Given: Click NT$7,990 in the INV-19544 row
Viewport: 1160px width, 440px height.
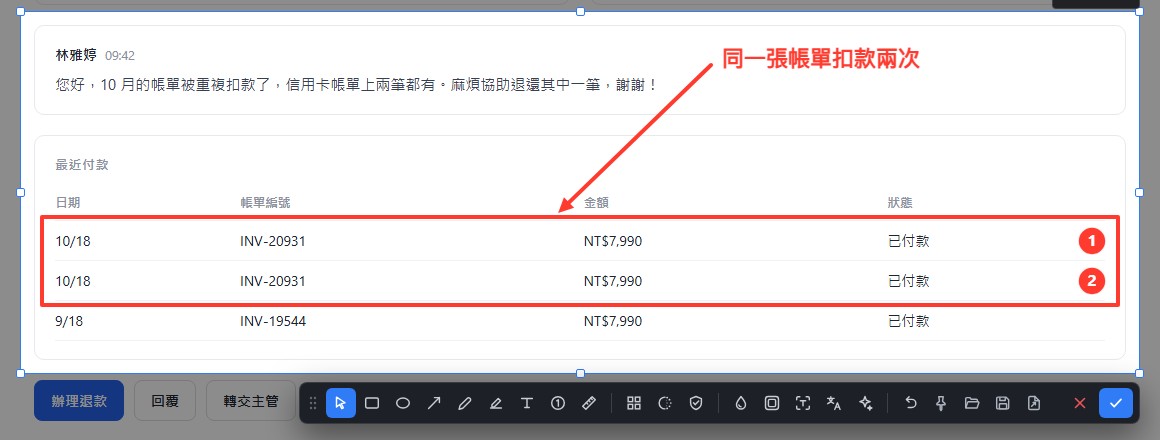Looking at the screenshot, I should pos(613,321).
